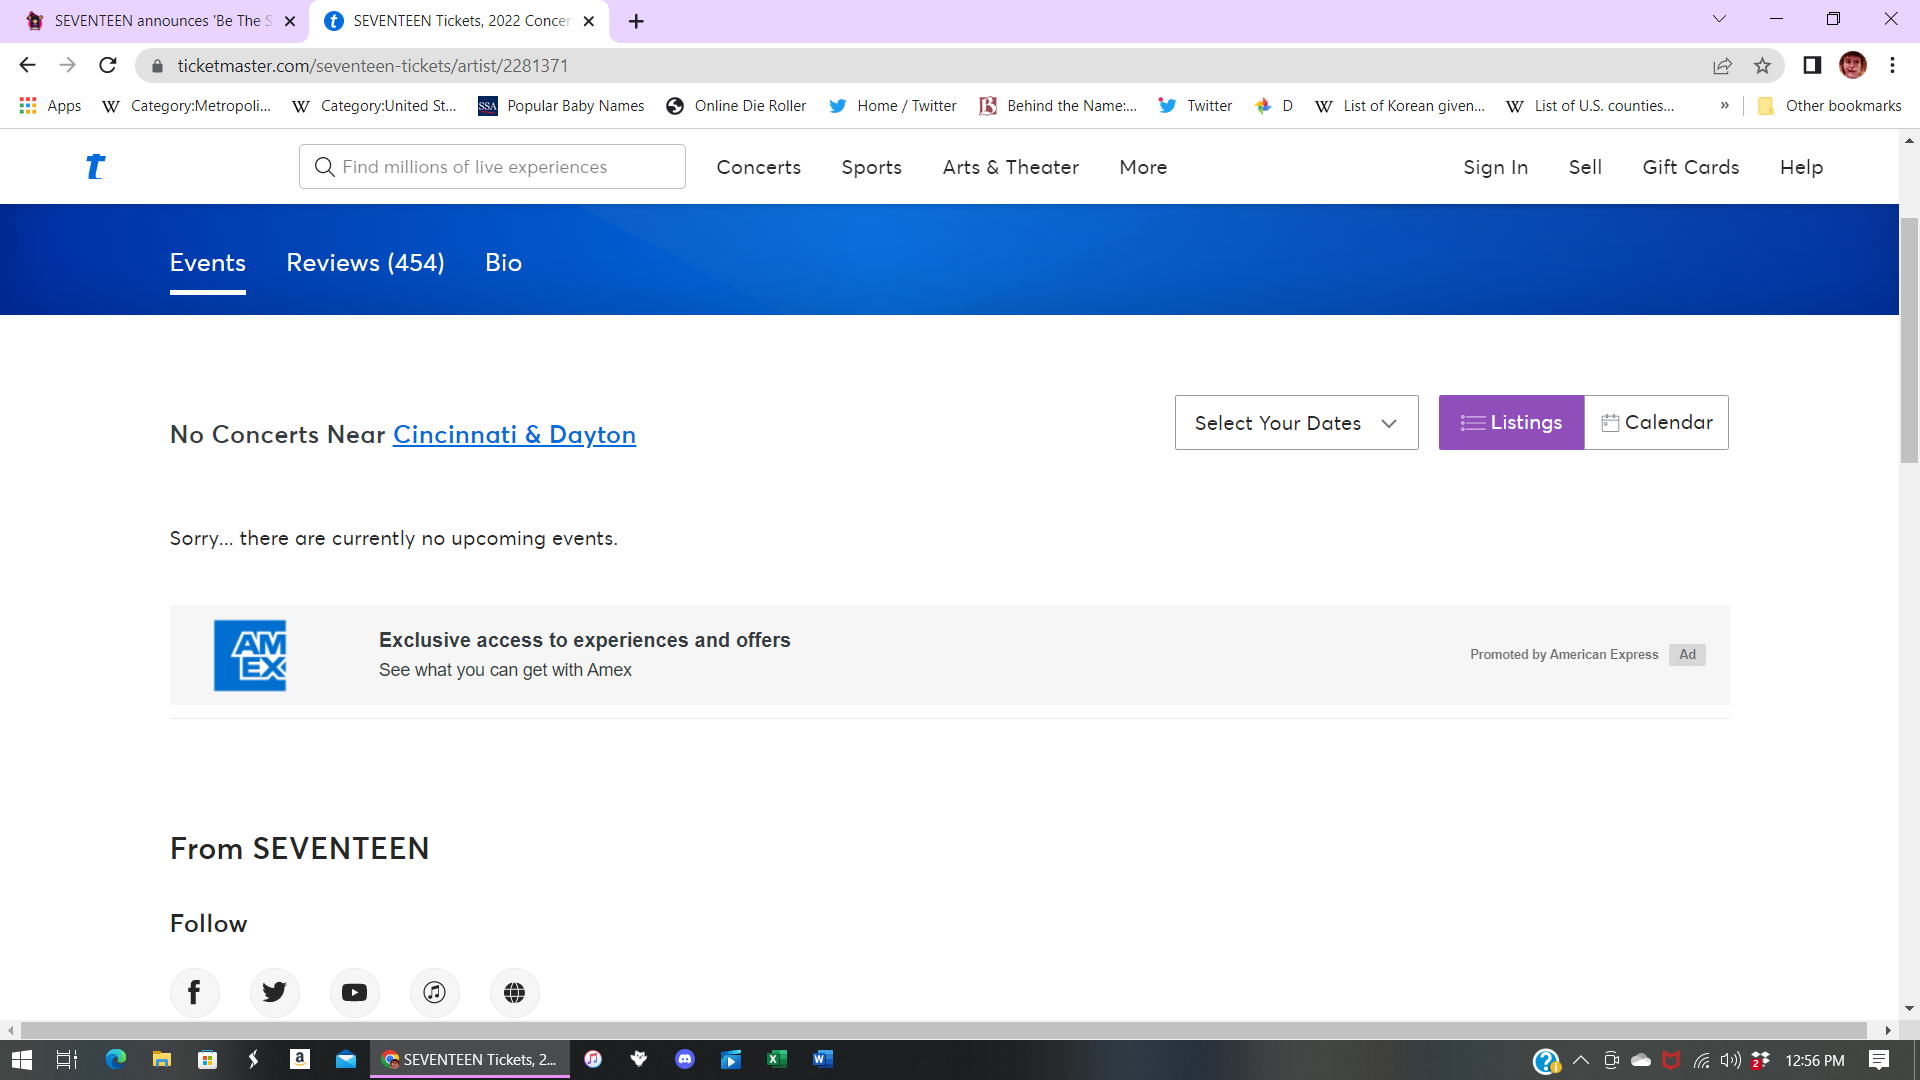Screen dimensions: 1920x1080
Task: Open SEVENTEEN's YouTube channel
Action: [x=354, y=992]
